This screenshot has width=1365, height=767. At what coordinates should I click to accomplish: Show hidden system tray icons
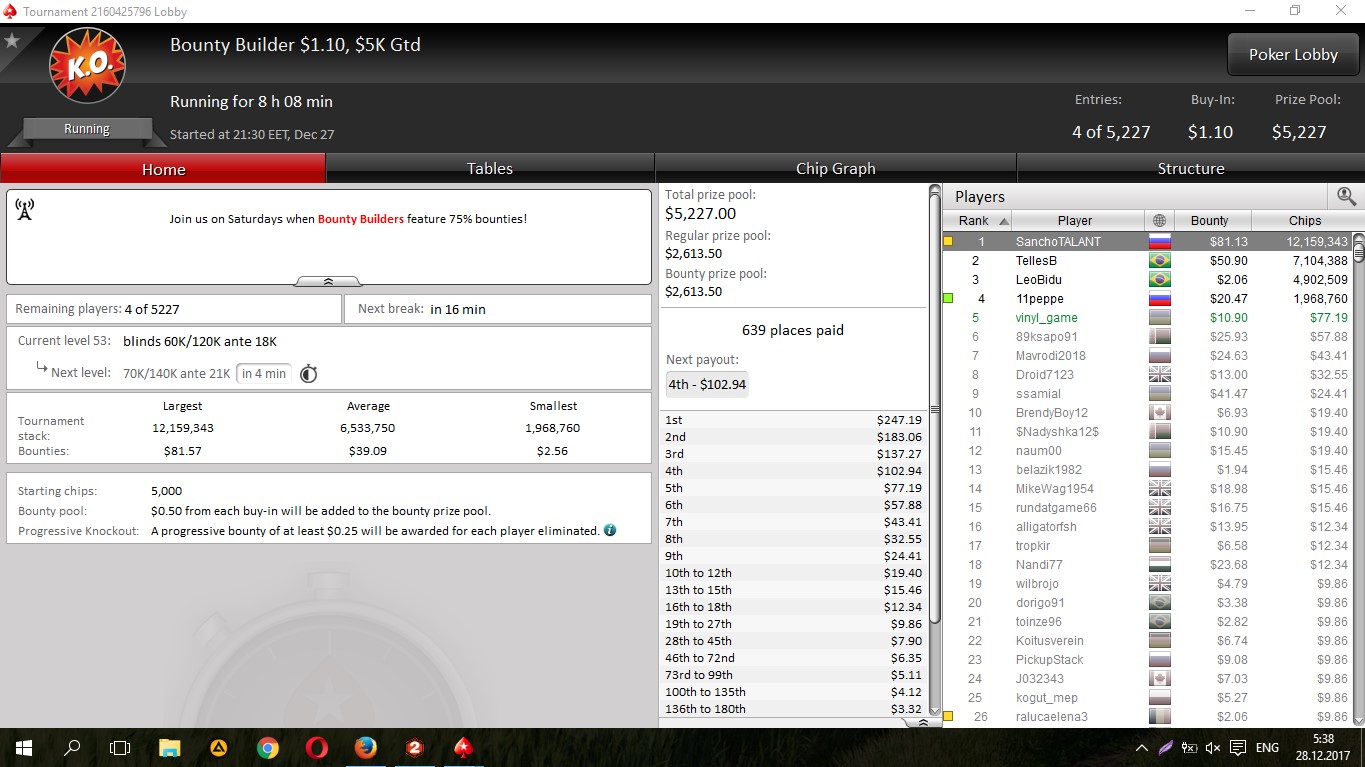(1141, 748)
